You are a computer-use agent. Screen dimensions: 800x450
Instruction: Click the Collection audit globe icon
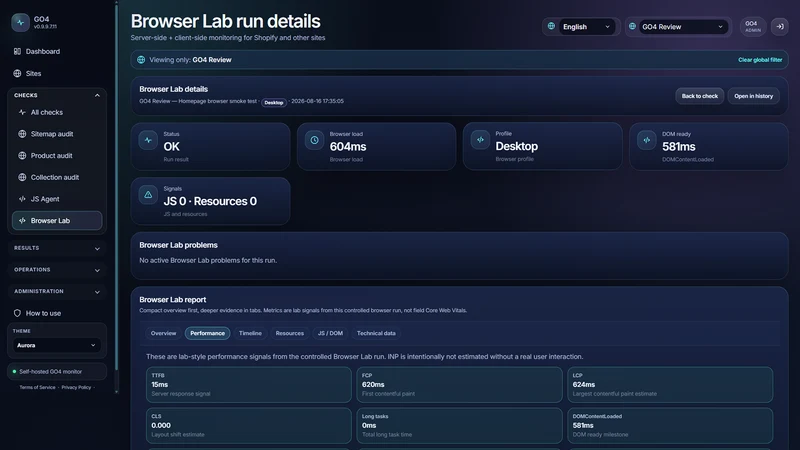pos(22,178)
